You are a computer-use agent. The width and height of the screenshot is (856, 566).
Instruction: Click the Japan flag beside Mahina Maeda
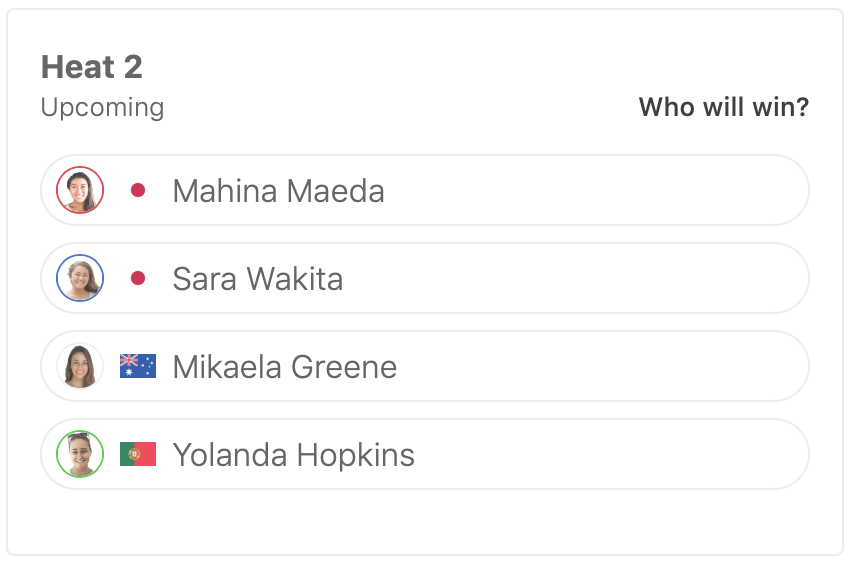(138, 190)
